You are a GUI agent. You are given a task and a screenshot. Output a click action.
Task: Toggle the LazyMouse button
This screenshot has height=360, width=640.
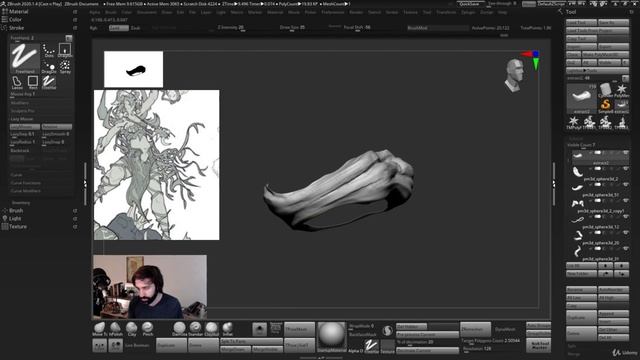(x=25, y=127)
